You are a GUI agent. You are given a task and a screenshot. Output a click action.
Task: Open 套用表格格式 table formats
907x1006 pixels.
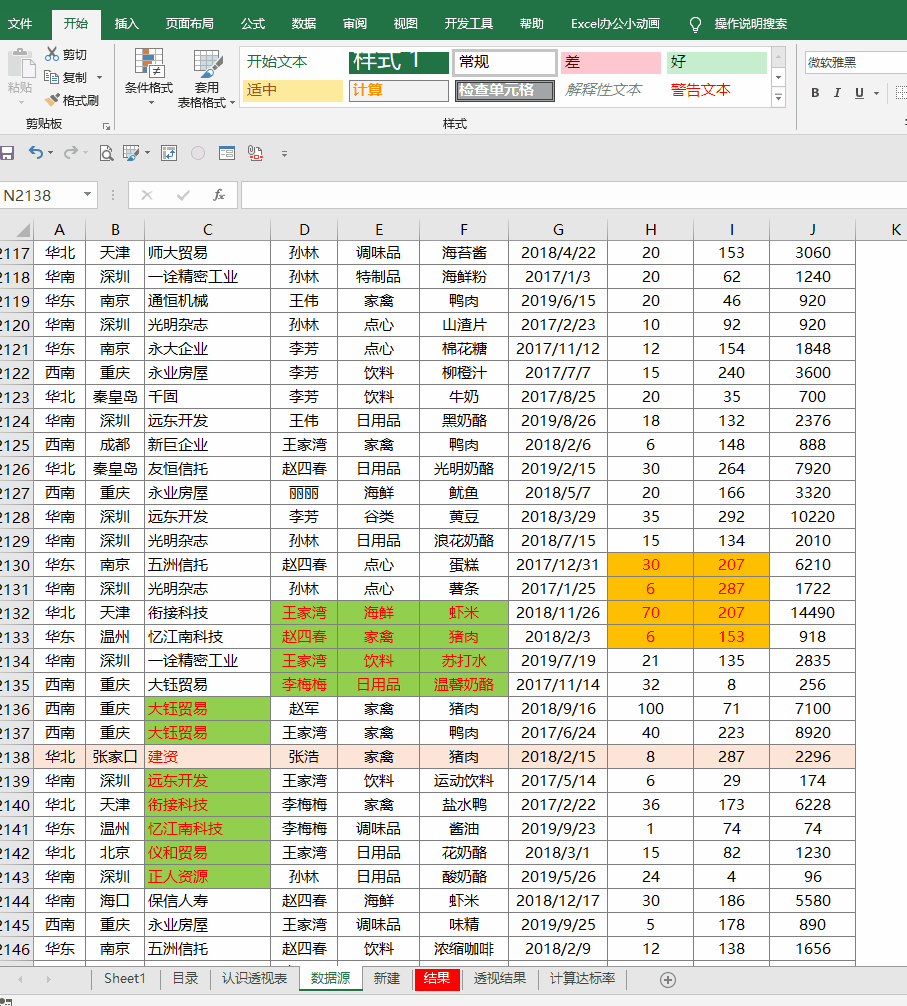pos(206,78)
